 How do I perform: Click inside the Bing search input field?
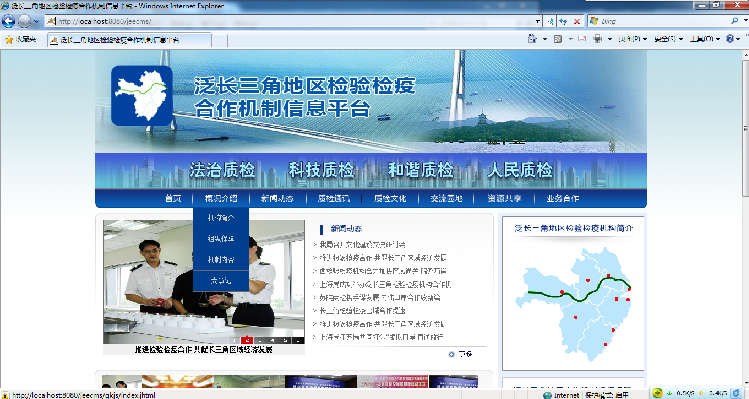664,21
